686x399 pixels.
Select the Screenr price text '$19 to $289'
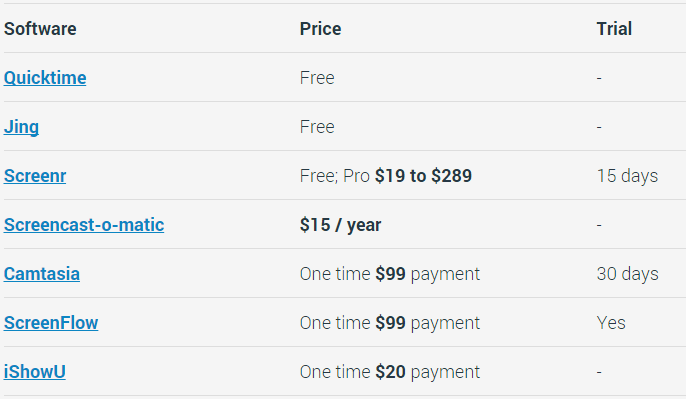pos(424,176)
